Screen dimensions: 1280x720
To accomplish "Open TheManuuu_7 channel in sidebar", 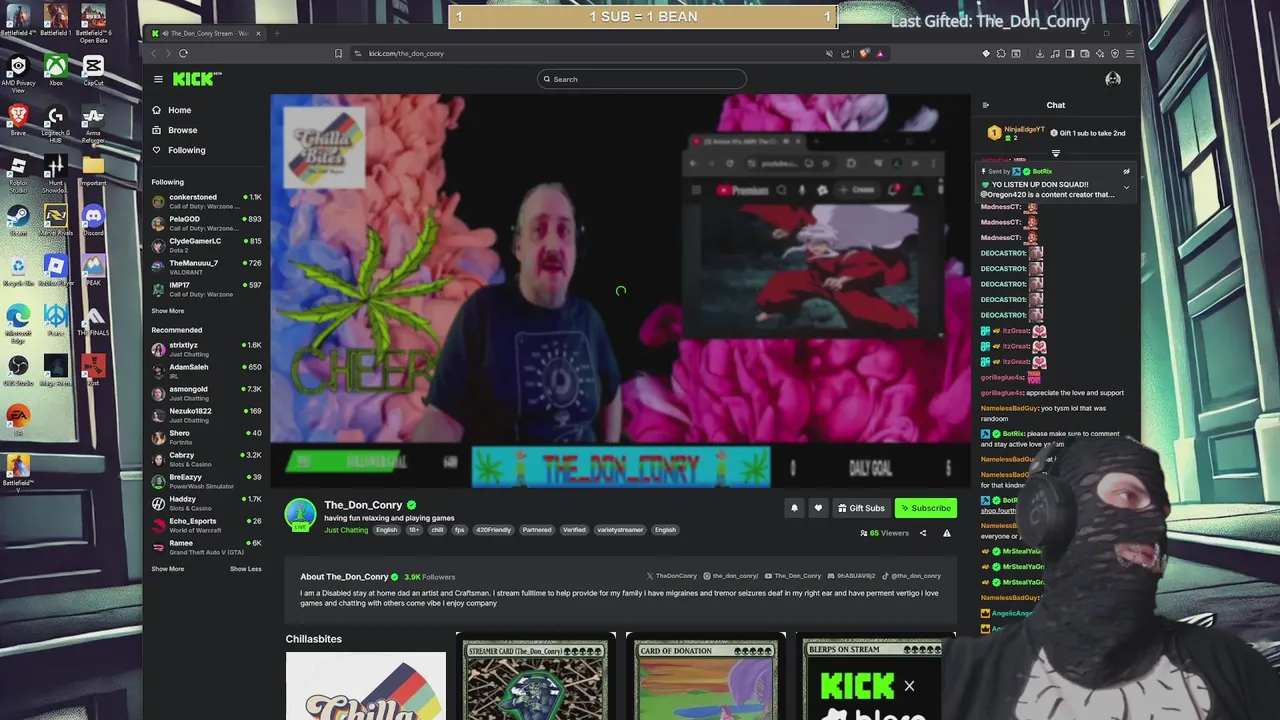I will pyautogui.click(x=206, y=267).
